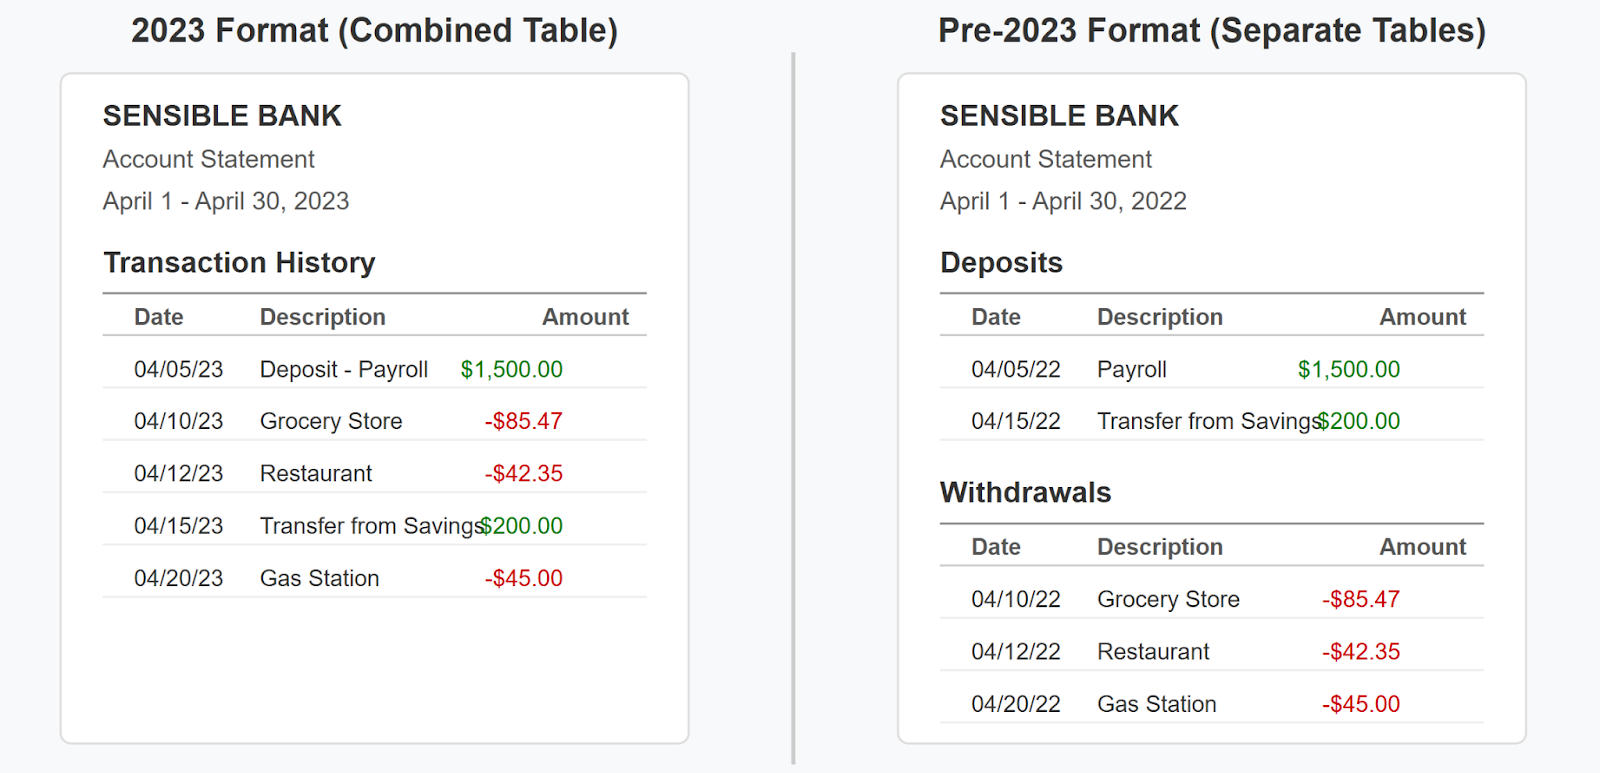Select the April 1 - April 30, 2023 date range
Screen dimensions: 1600x773
(x=226, y=201)
